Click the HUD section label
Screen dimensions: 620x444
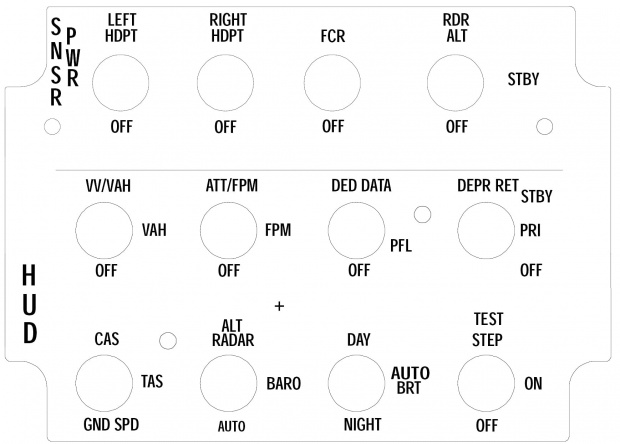click(x=30, y=303)
